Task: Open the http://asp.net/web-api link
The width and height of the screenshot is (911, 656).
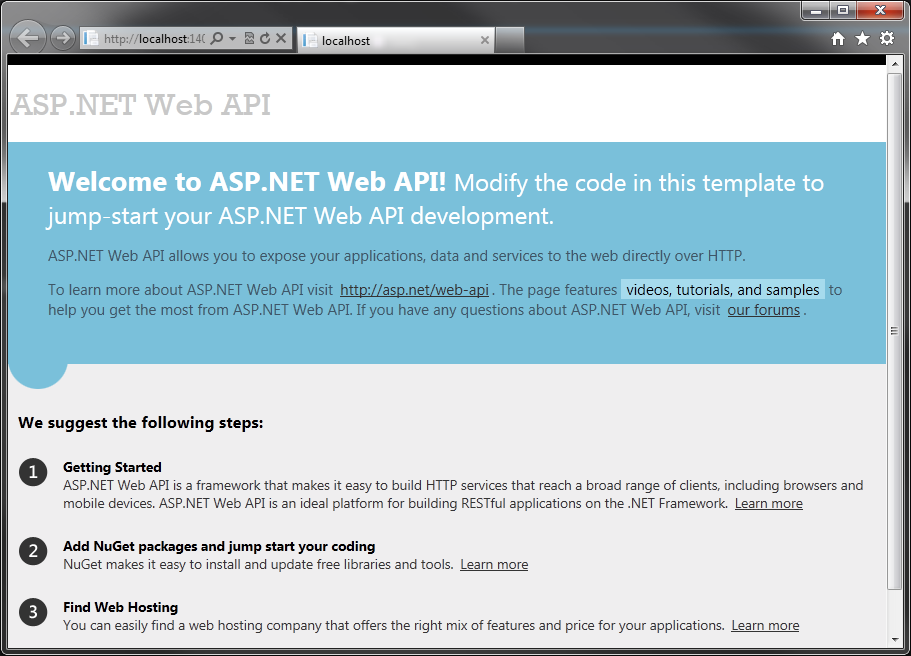Action: (413, 289)
